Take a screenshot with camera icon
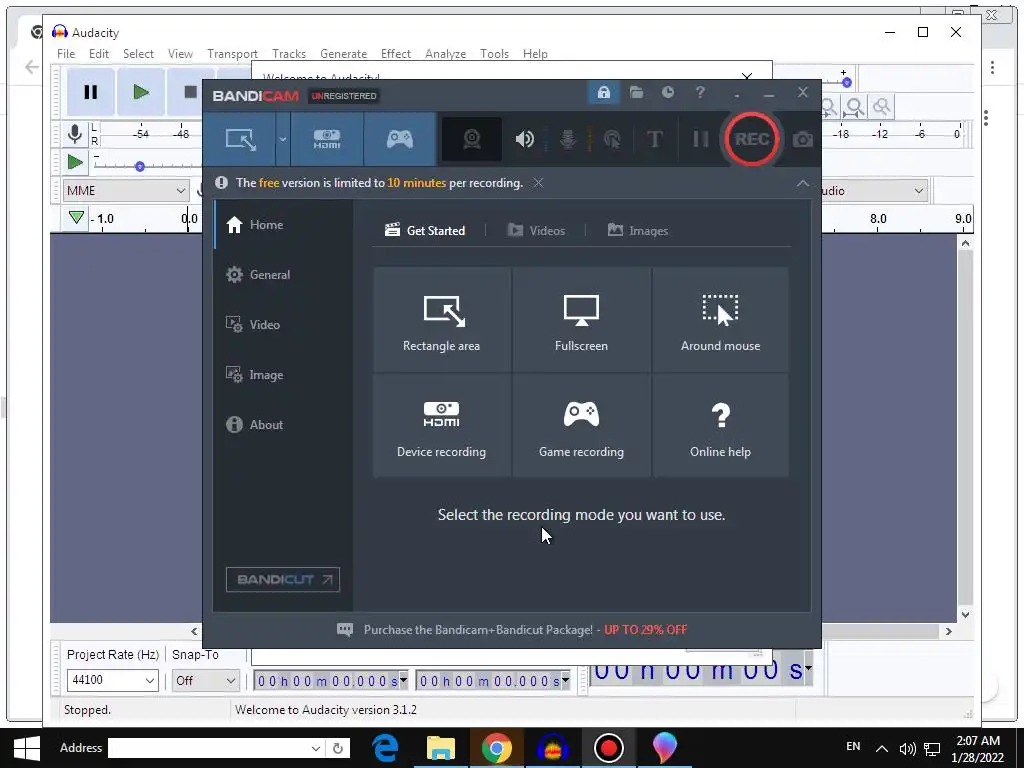 [803, 139]
